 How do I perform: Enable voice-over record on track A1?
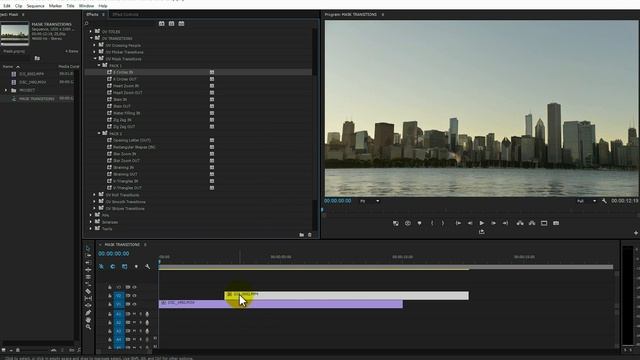pos(147,314)
